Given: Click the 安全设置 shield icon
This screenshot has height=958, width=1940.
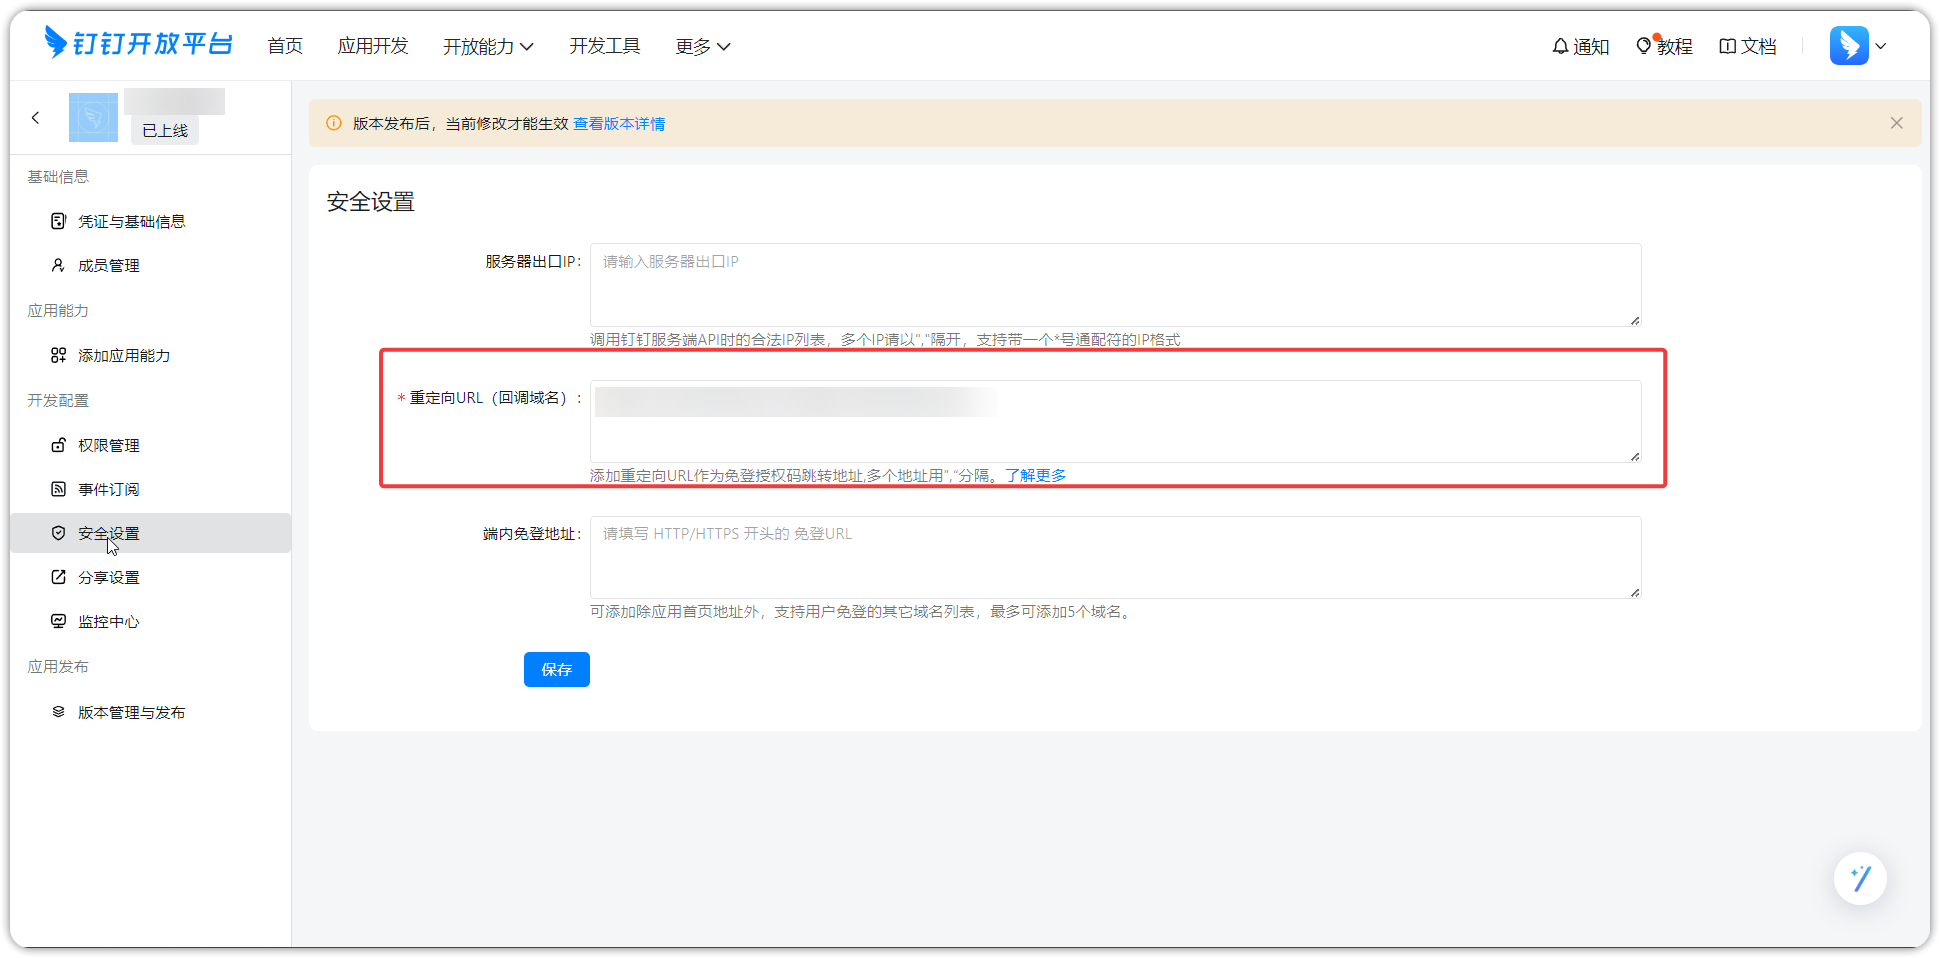Looking at the screenshot, I should point(58,533).
